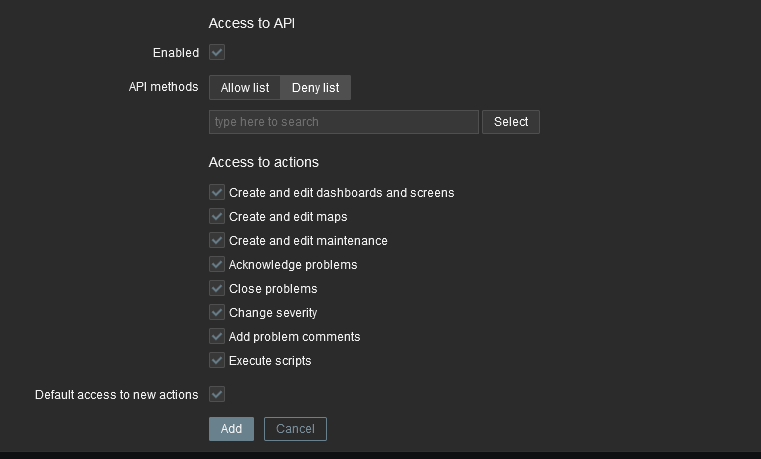Select the Deny list option
761x459 pixels.
pos(315,88)
